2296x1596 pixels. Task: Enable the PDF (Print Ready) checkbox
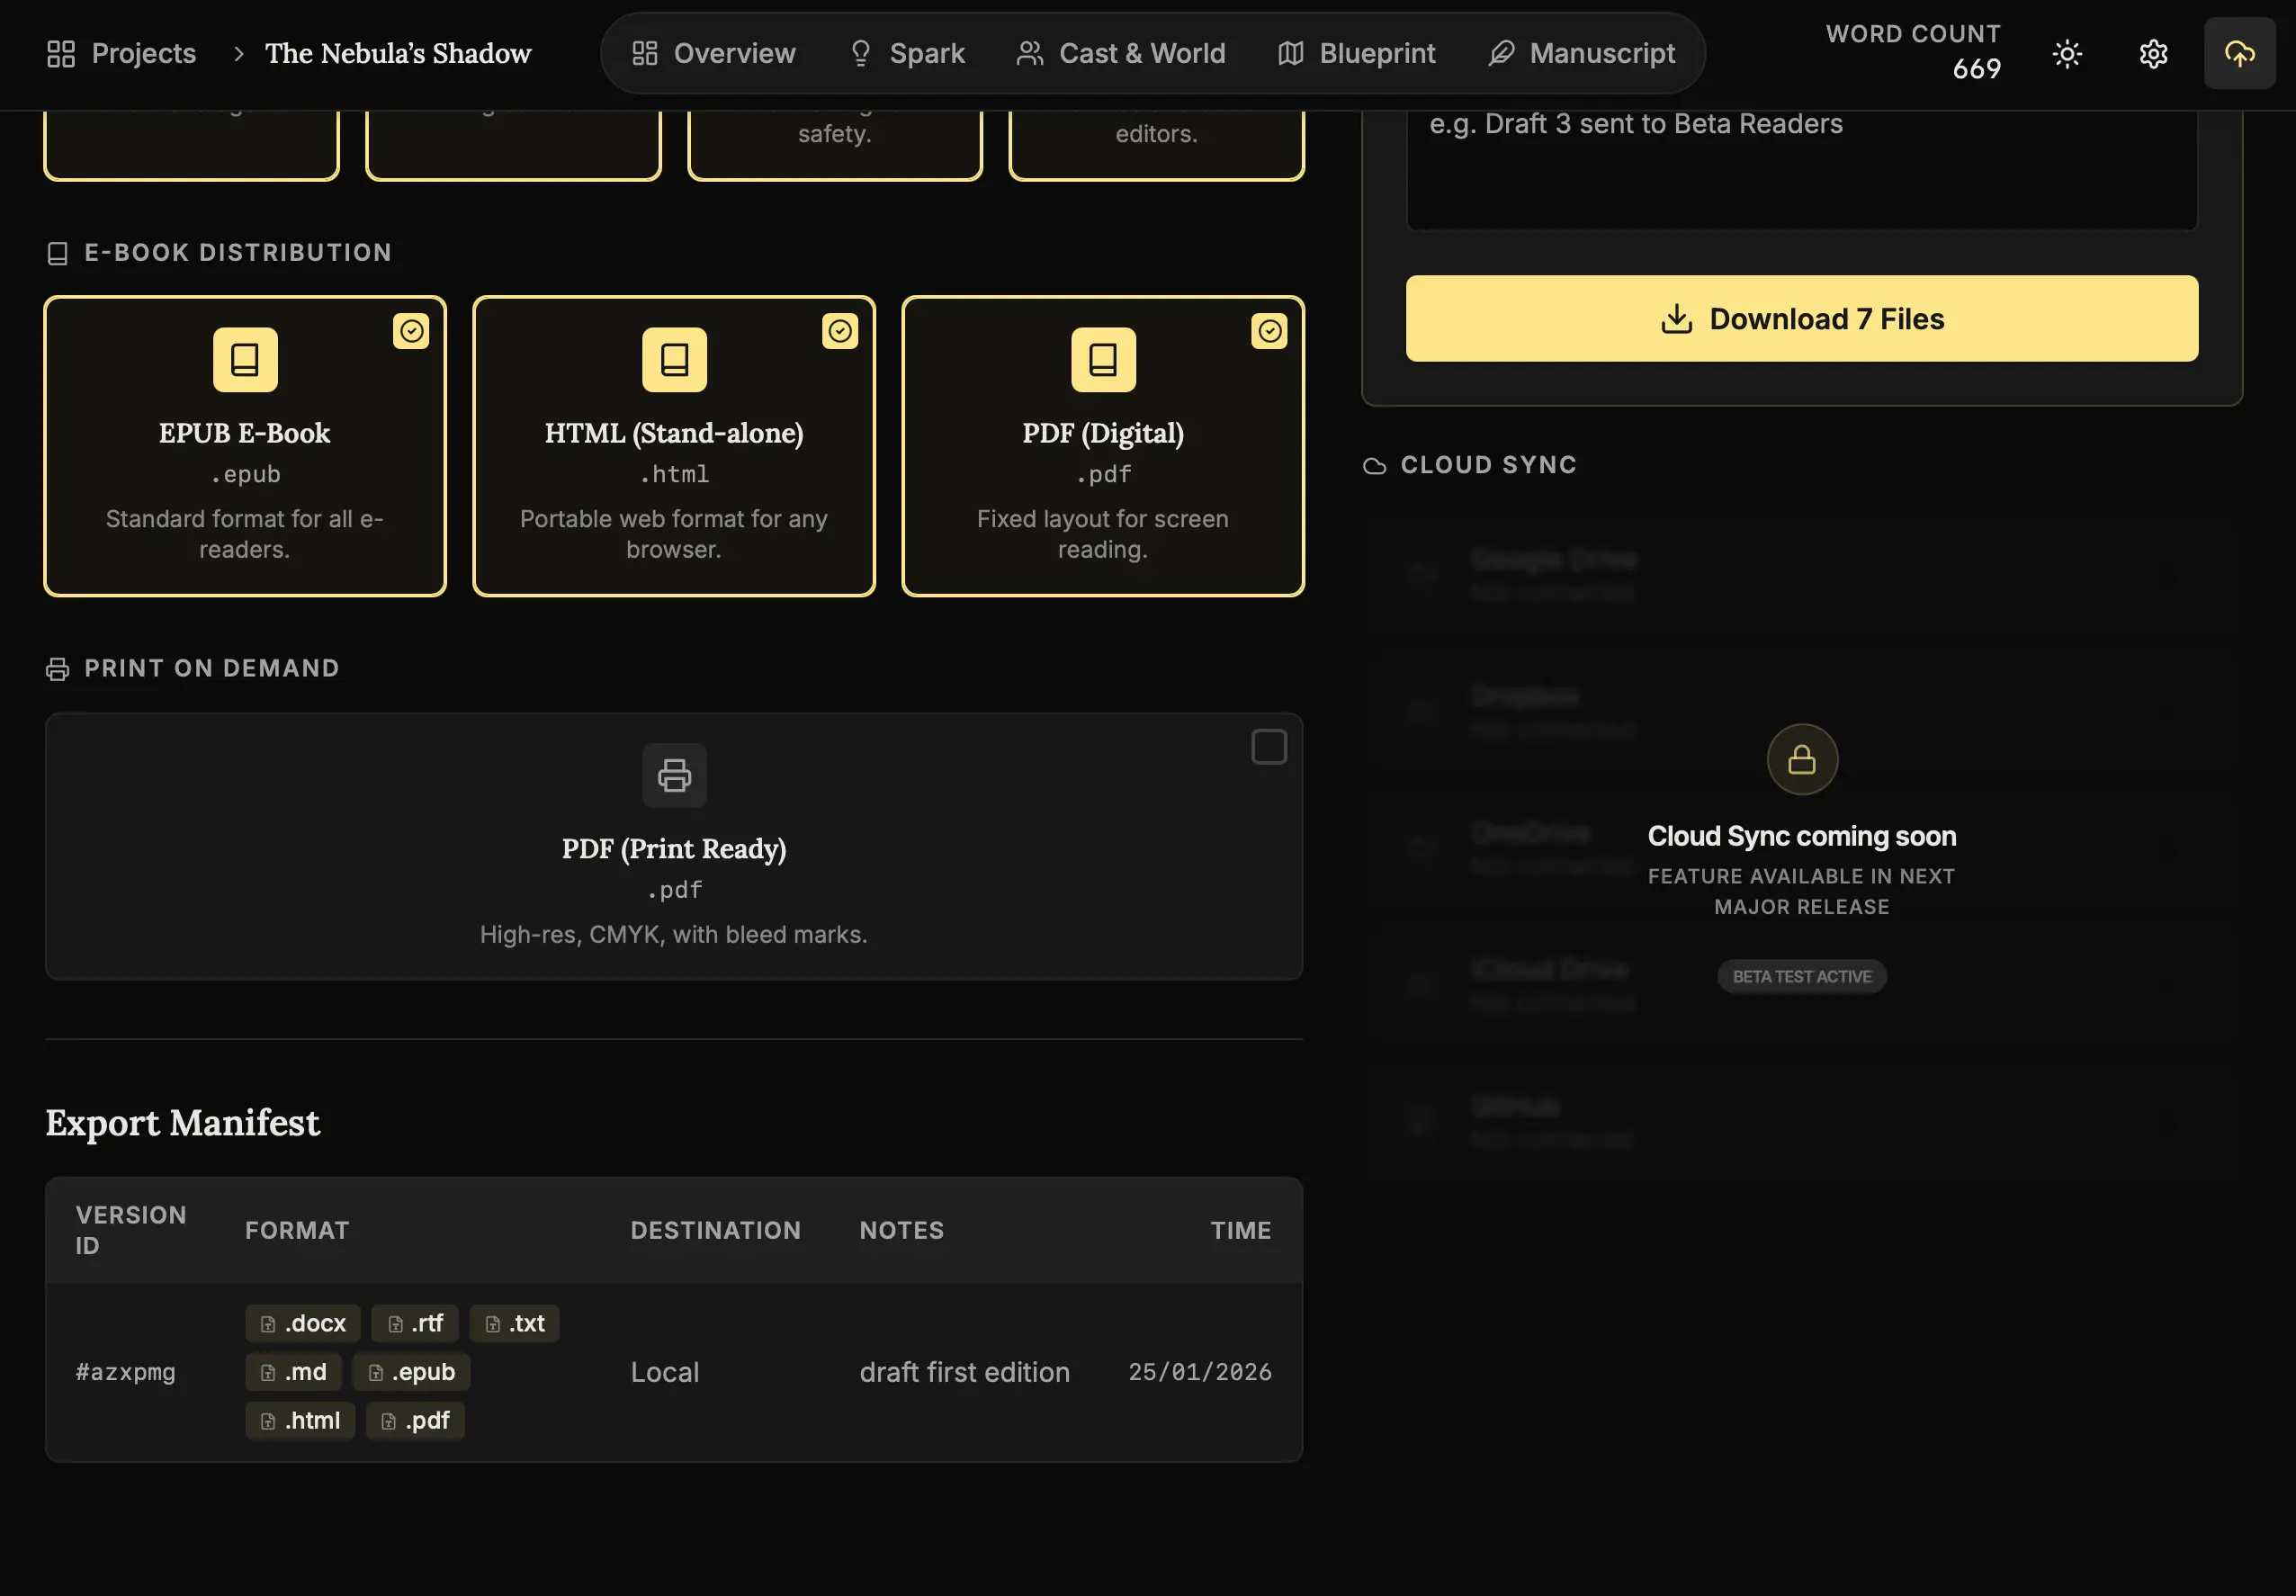pos(1269,746)
